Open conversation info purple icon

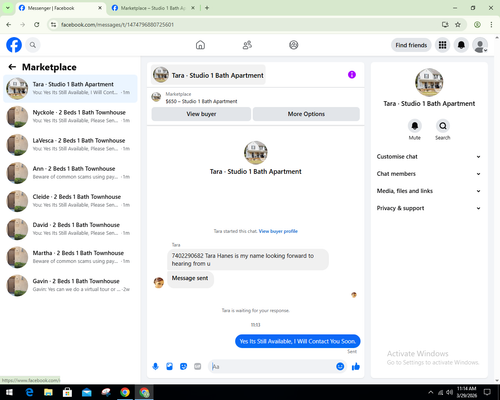click(352, 75)
